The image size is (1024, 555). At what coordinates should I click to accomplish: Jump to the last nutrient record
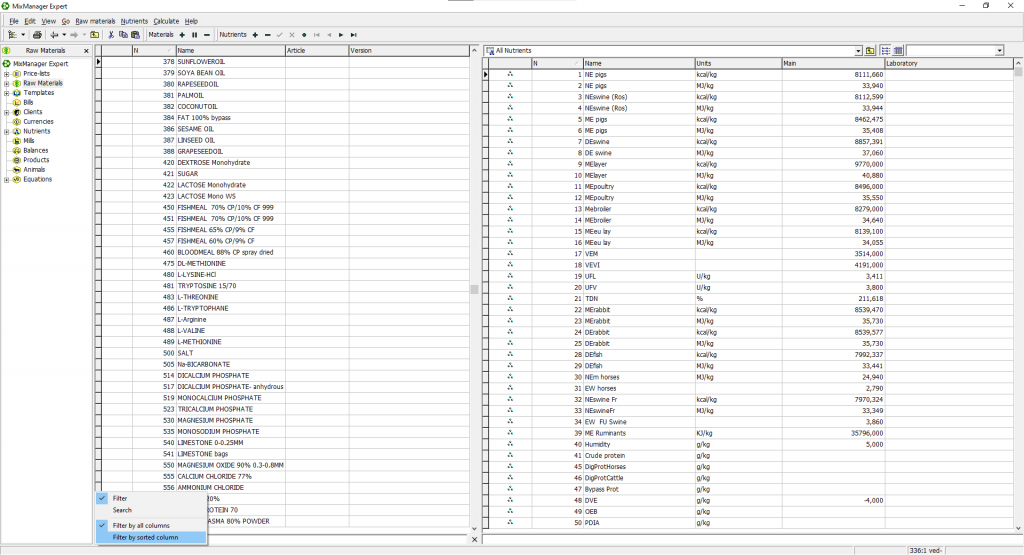353,35
